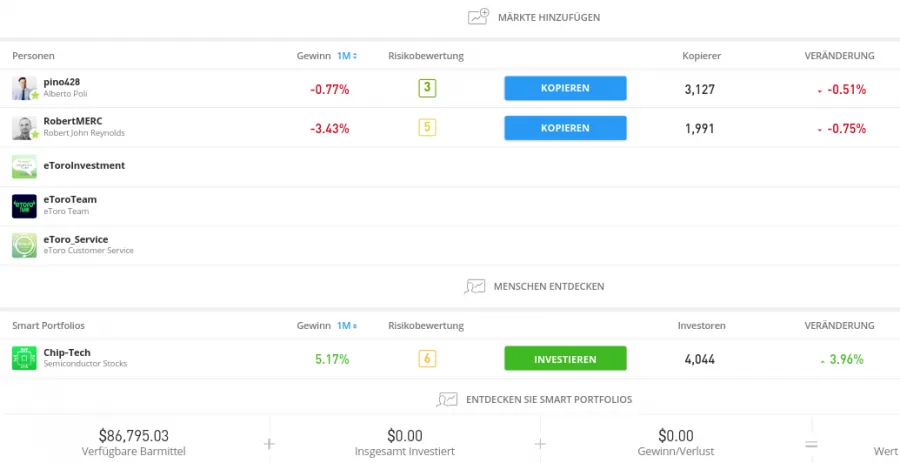Open the Menschen entdecken link

point(549,286)
